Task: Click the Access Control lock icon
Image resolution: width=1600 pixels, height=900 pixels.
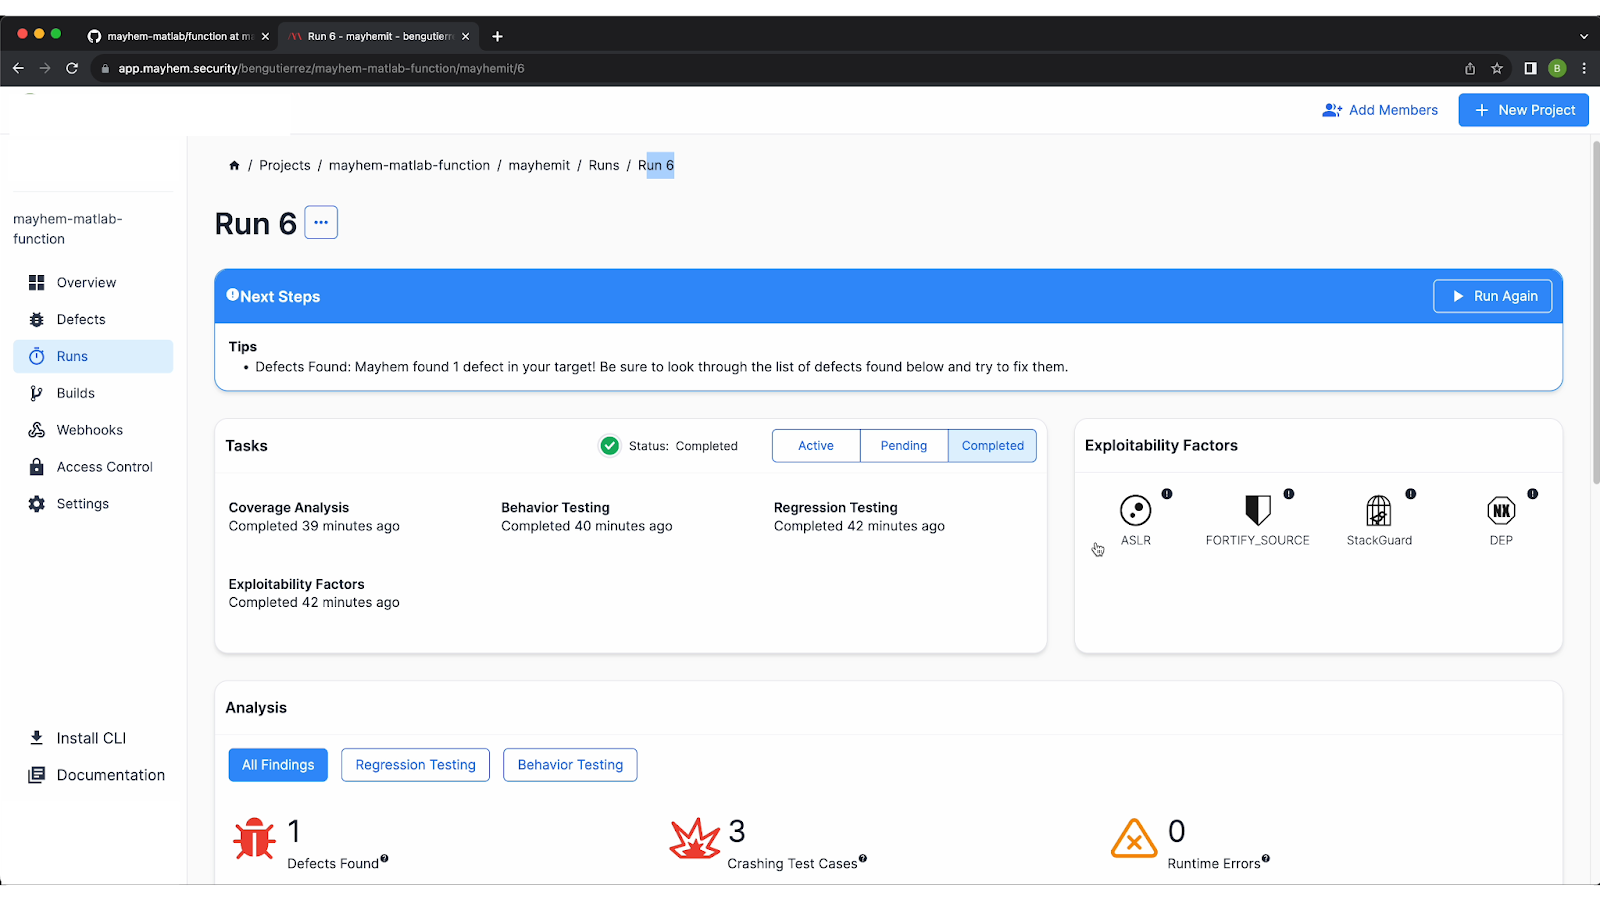Action: click(37, 467)
